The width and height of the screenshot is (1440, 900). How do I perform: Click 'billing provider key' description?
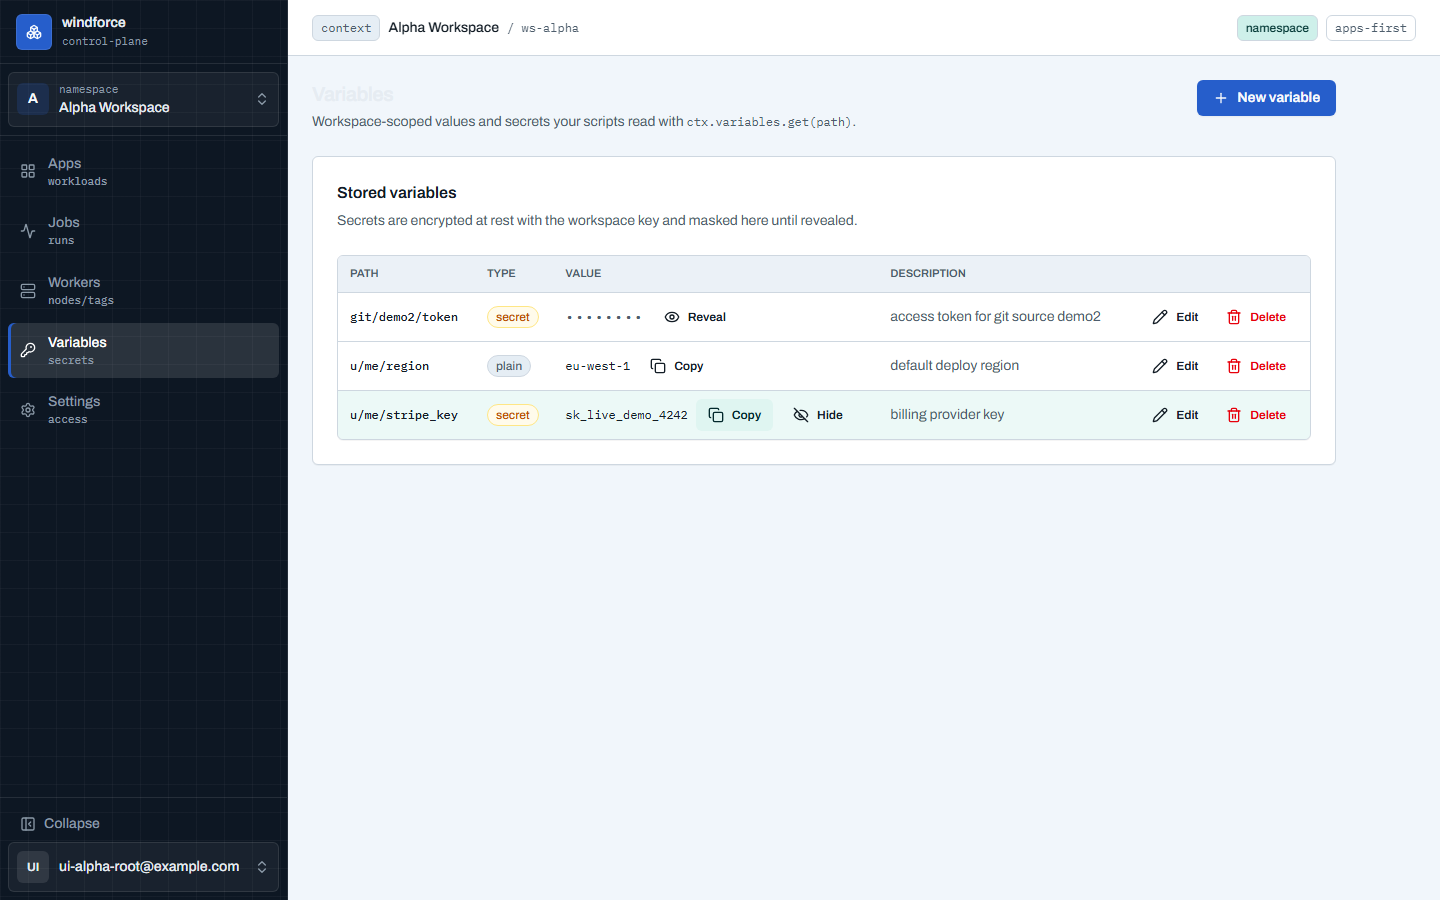947,415
